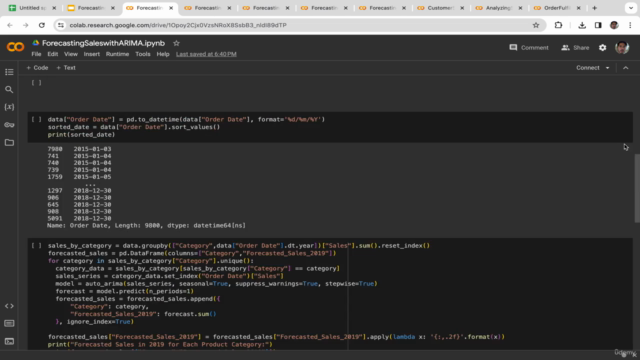
Task: Close the active Forecasting tab
Action: pyautogui.click(x=171, y=8)
